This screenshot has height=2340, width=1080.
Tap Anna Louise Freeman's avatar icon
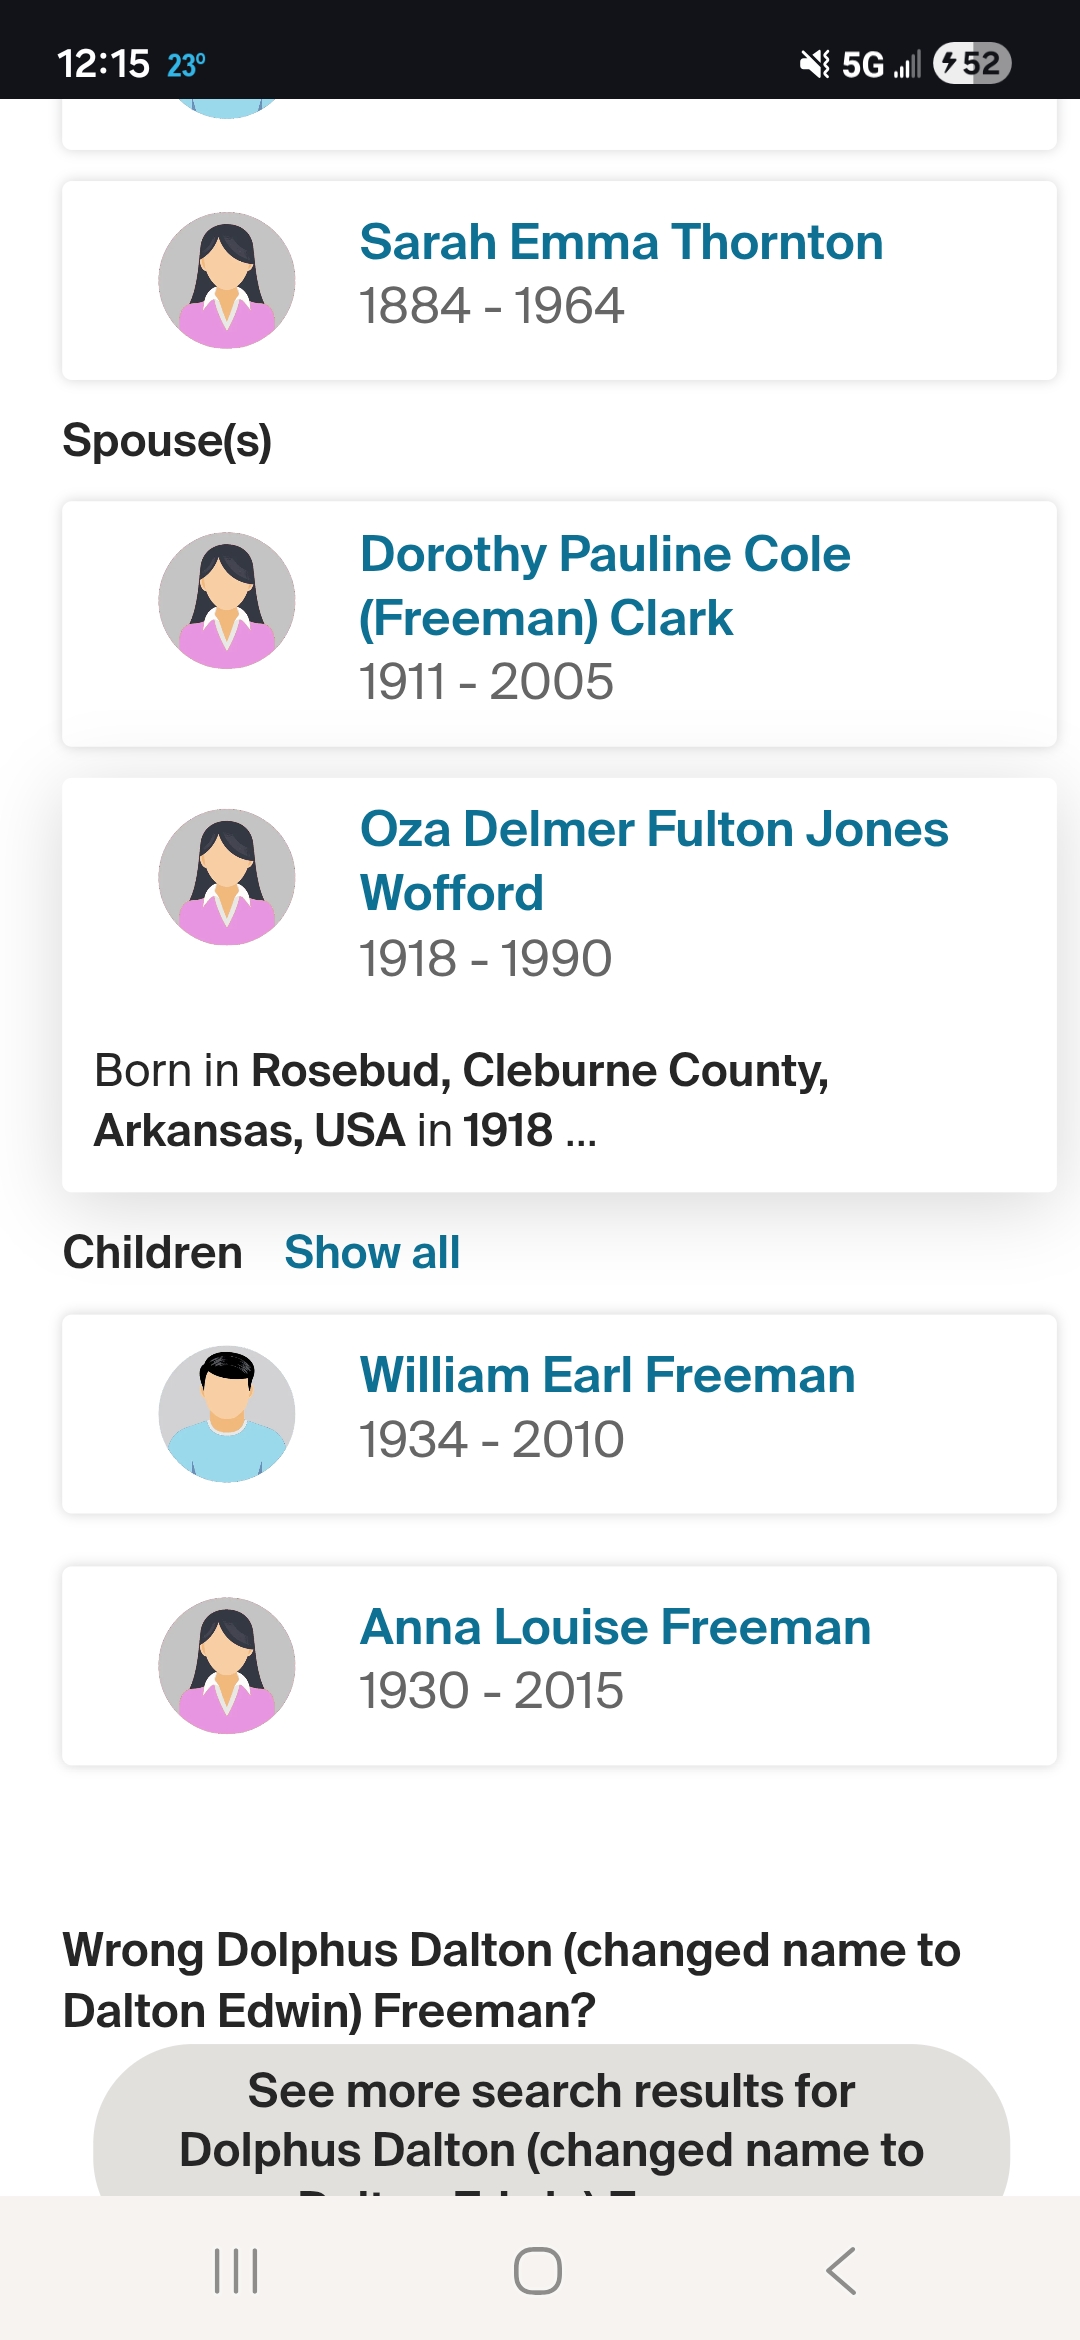click(227, 1665)
